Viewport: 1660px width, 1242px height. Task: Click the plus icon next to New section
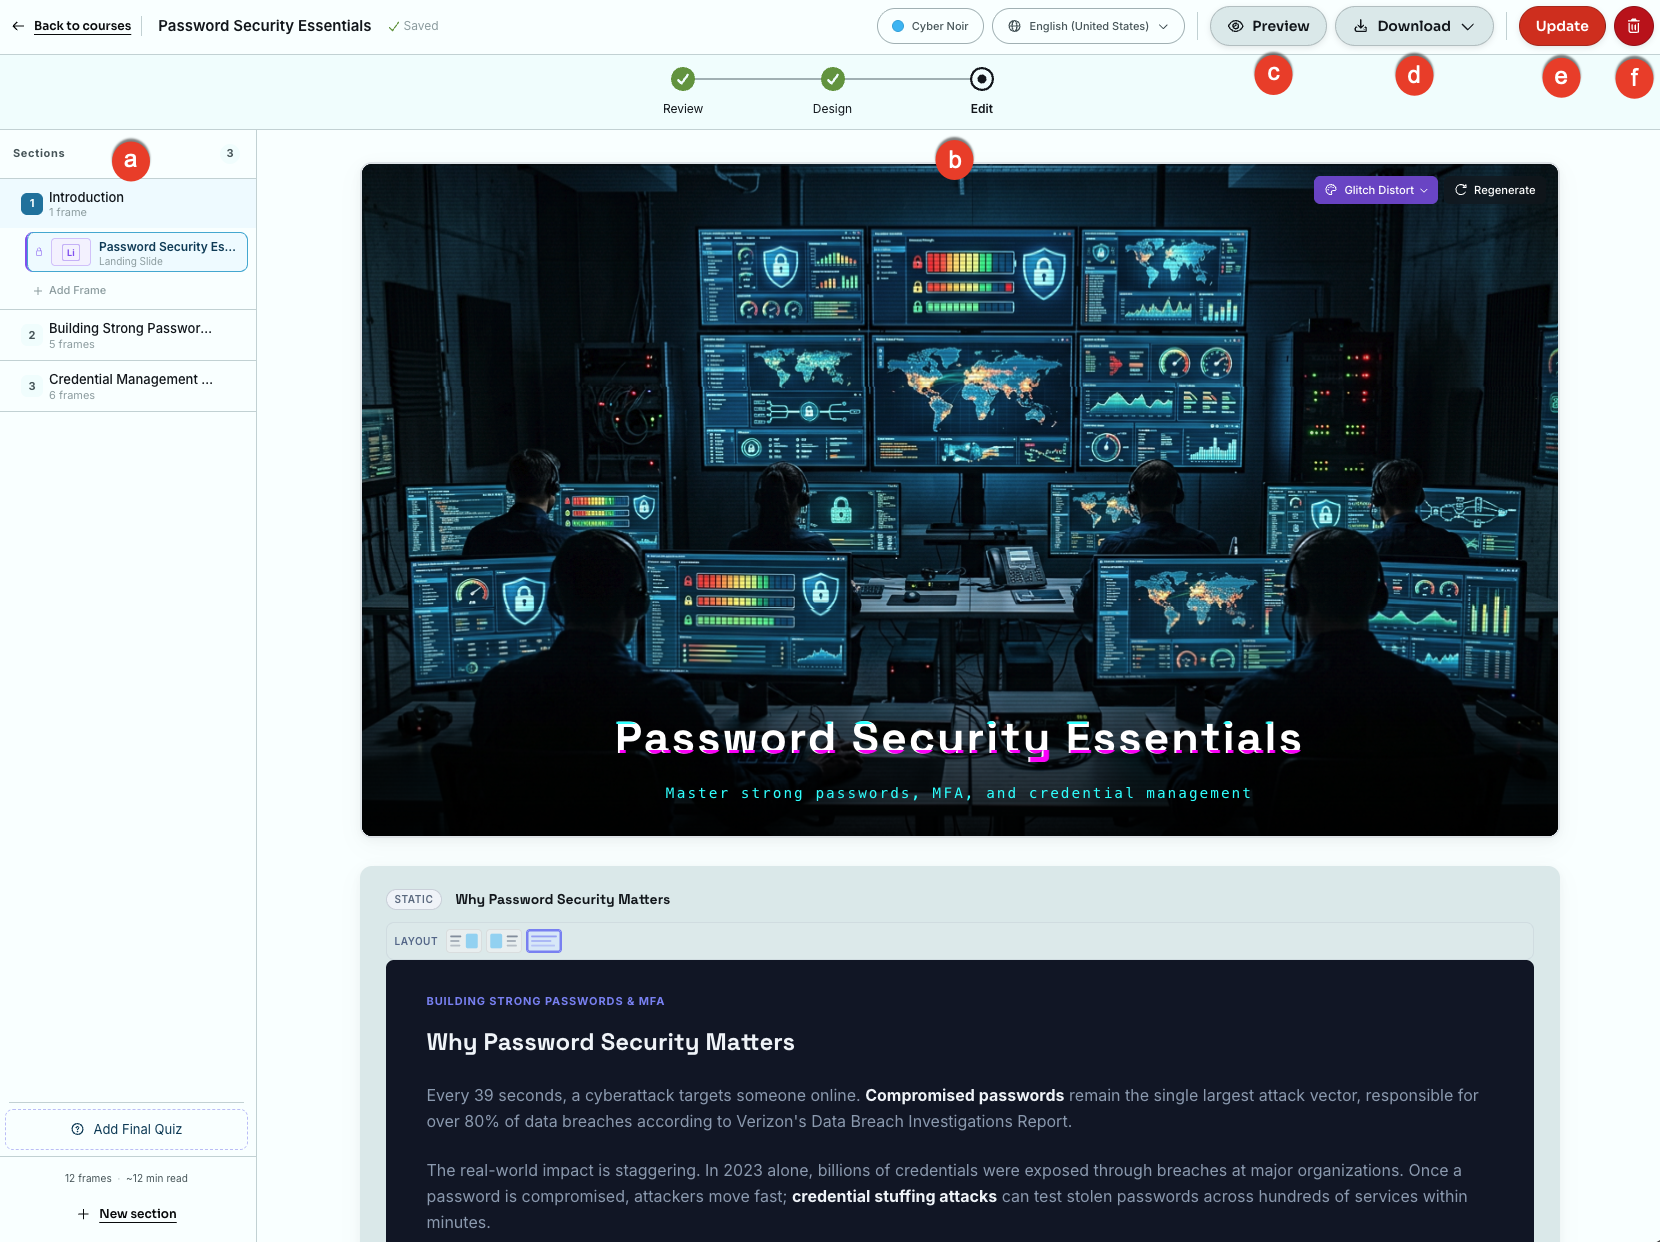pyautogui.click(x=83, y=1214)
